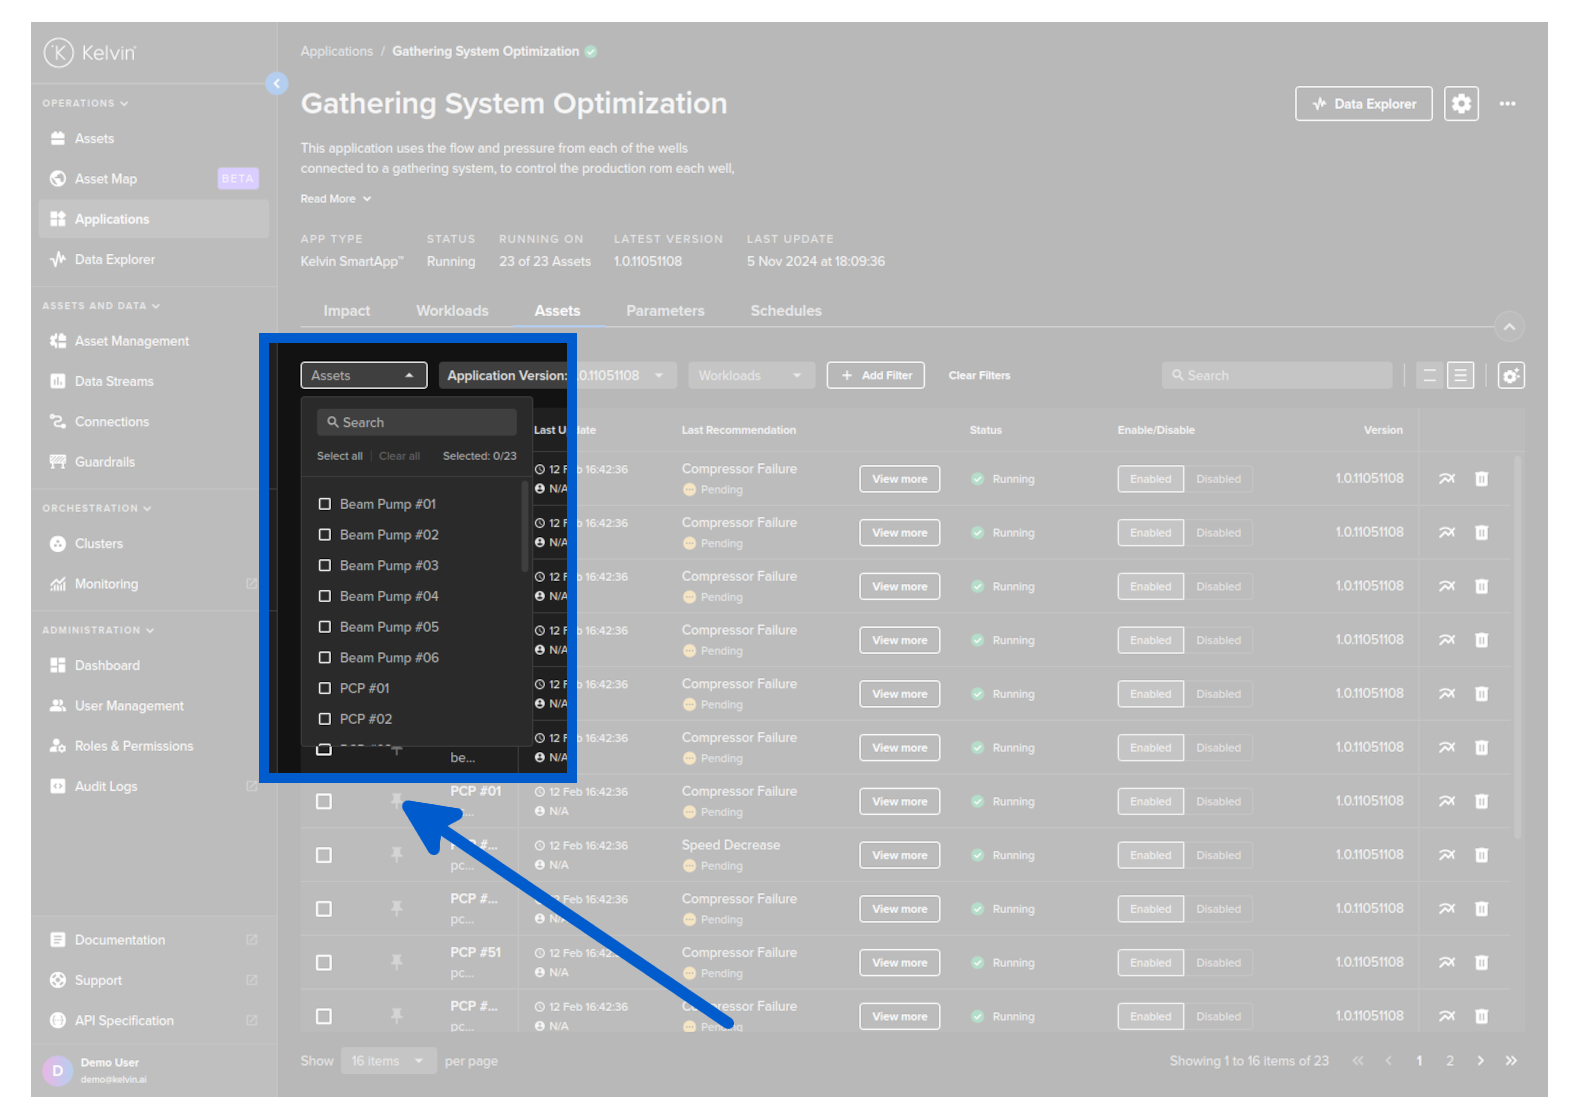Screen dimensions: 1580x1120
Task: Open the Workloads filter dropdown
Action: coord(750,376)
